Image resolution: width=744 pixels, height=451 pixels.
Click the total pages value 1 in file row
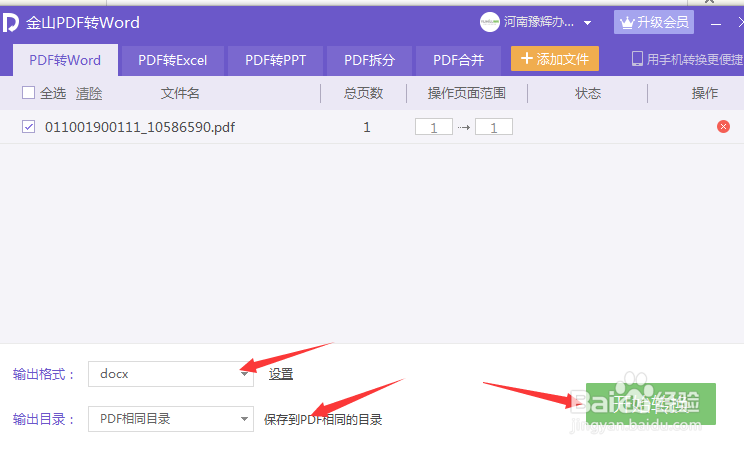(367, 127)
